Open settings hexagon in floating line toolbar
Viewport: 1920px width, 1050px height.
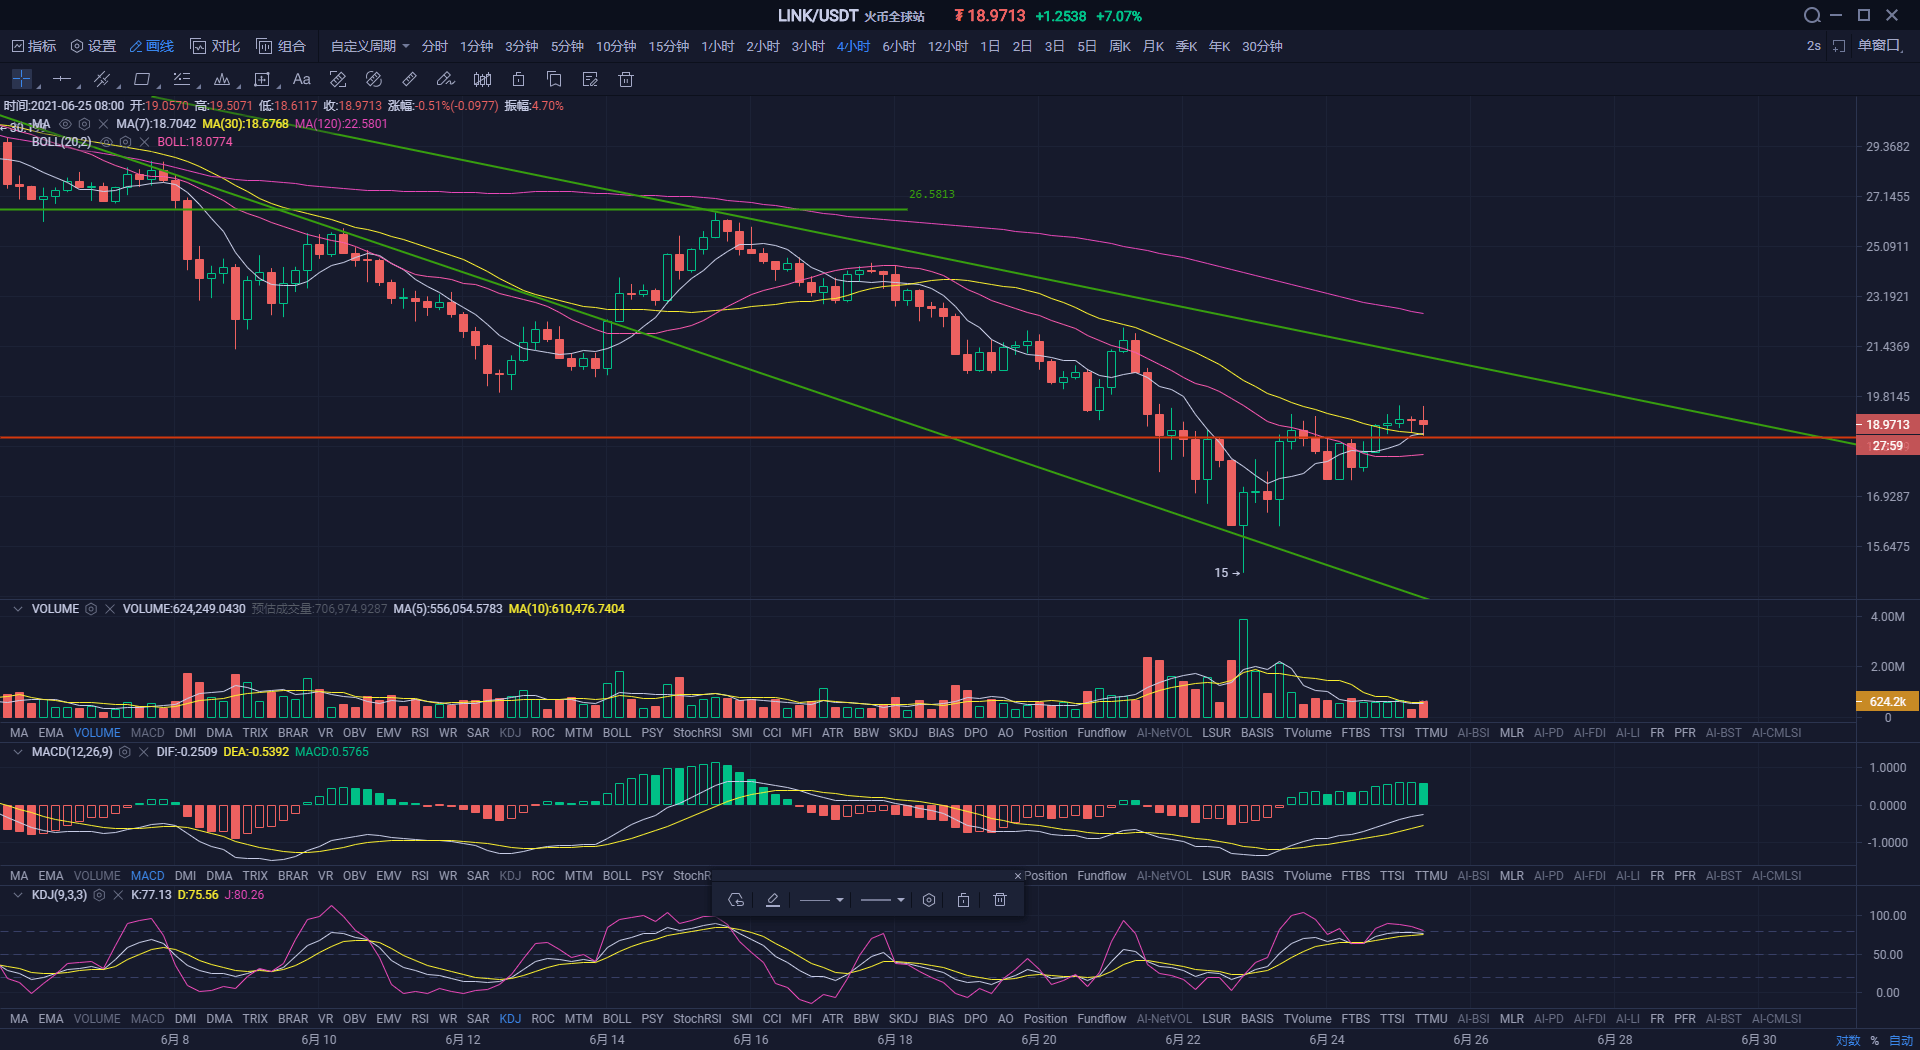point(929,900)
